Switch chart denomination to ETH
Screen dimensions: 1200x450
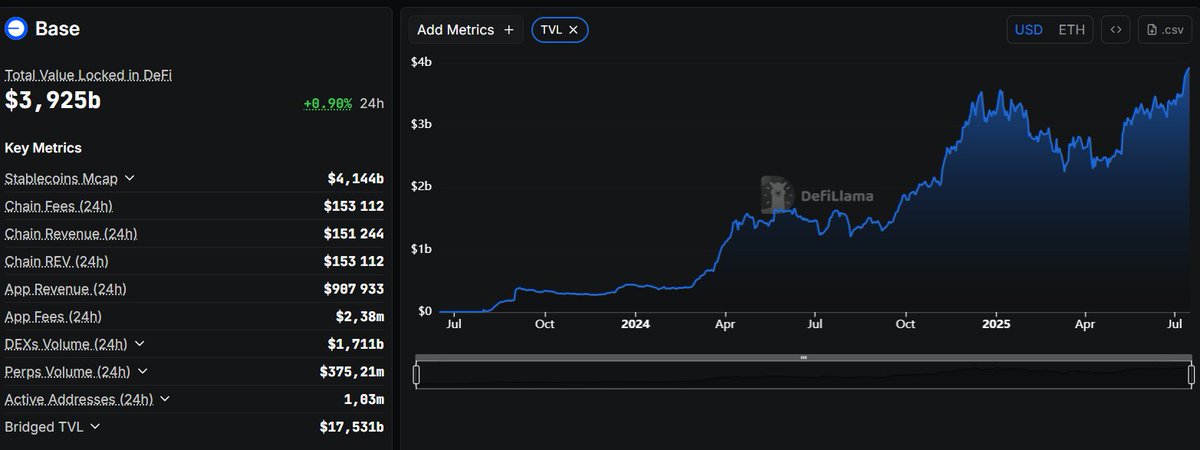(x=1072, y=30)
